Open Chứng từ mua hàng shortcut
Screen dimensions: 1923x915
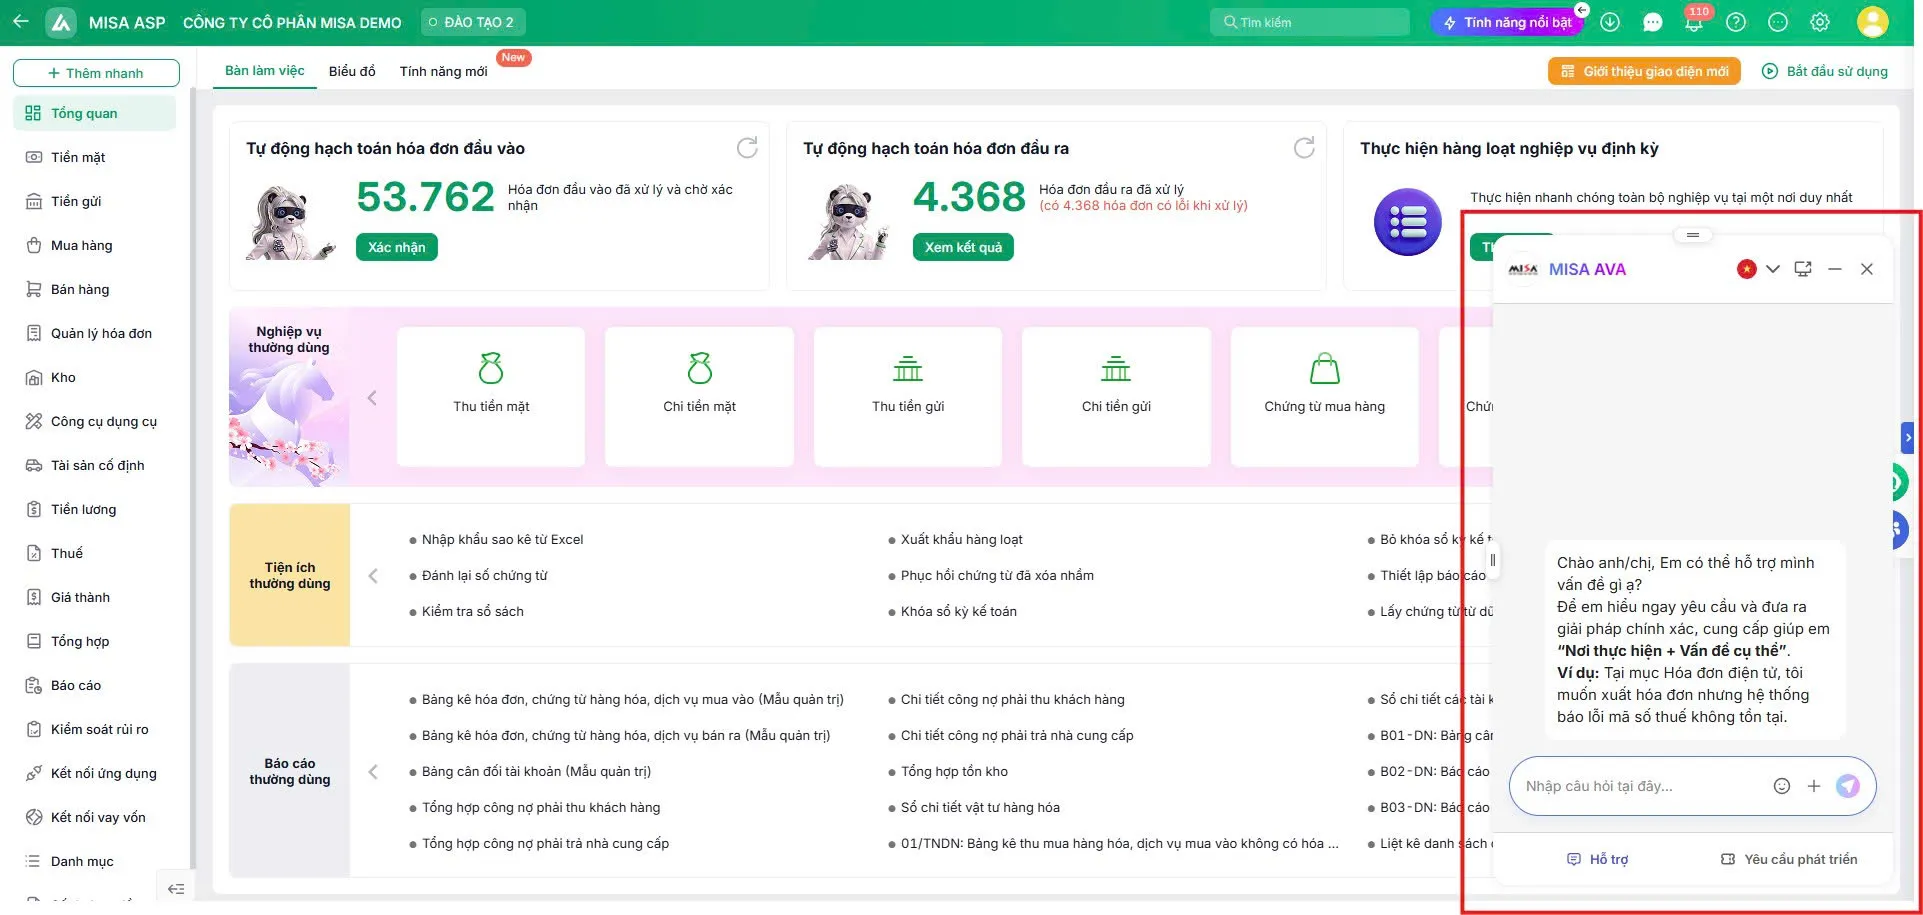1324,396
